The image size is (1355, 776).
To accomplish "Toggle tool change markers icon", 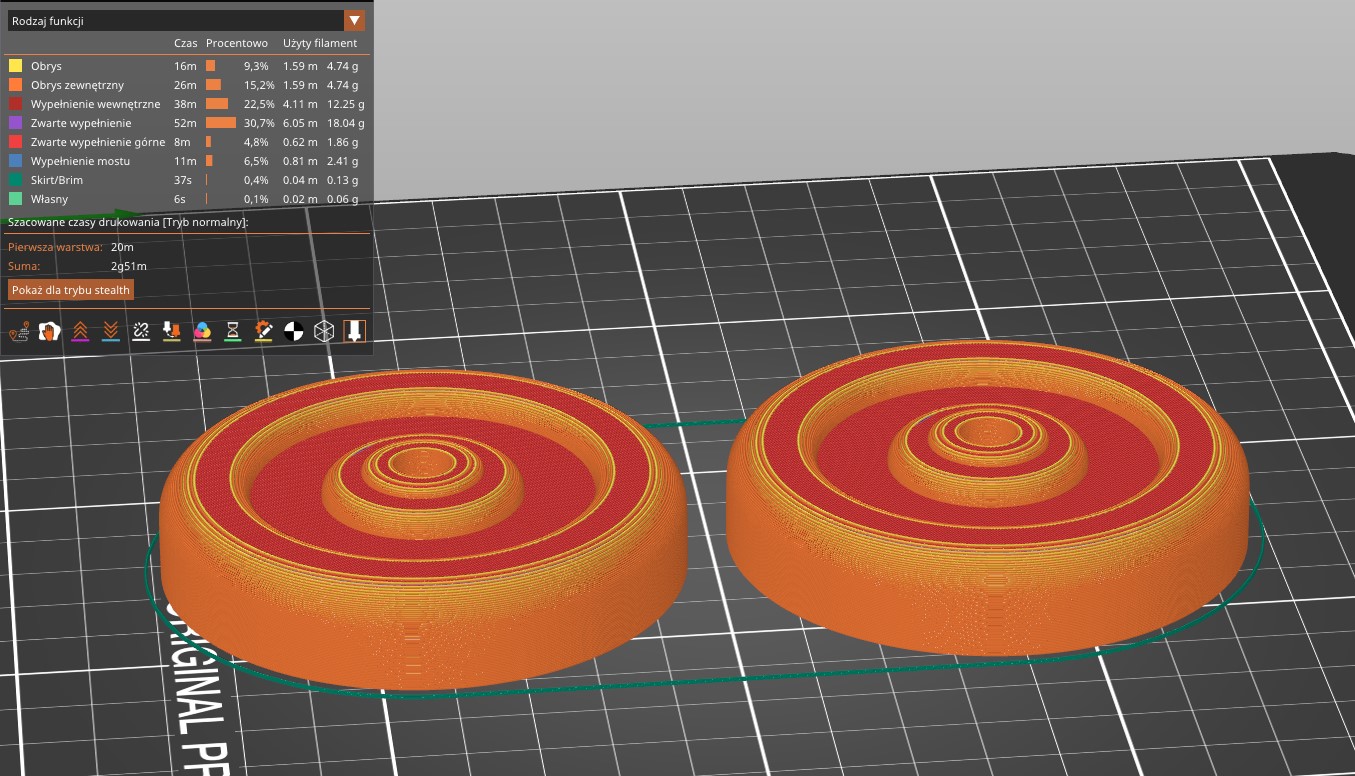I will pyautogui.click(x=172, y=331).
